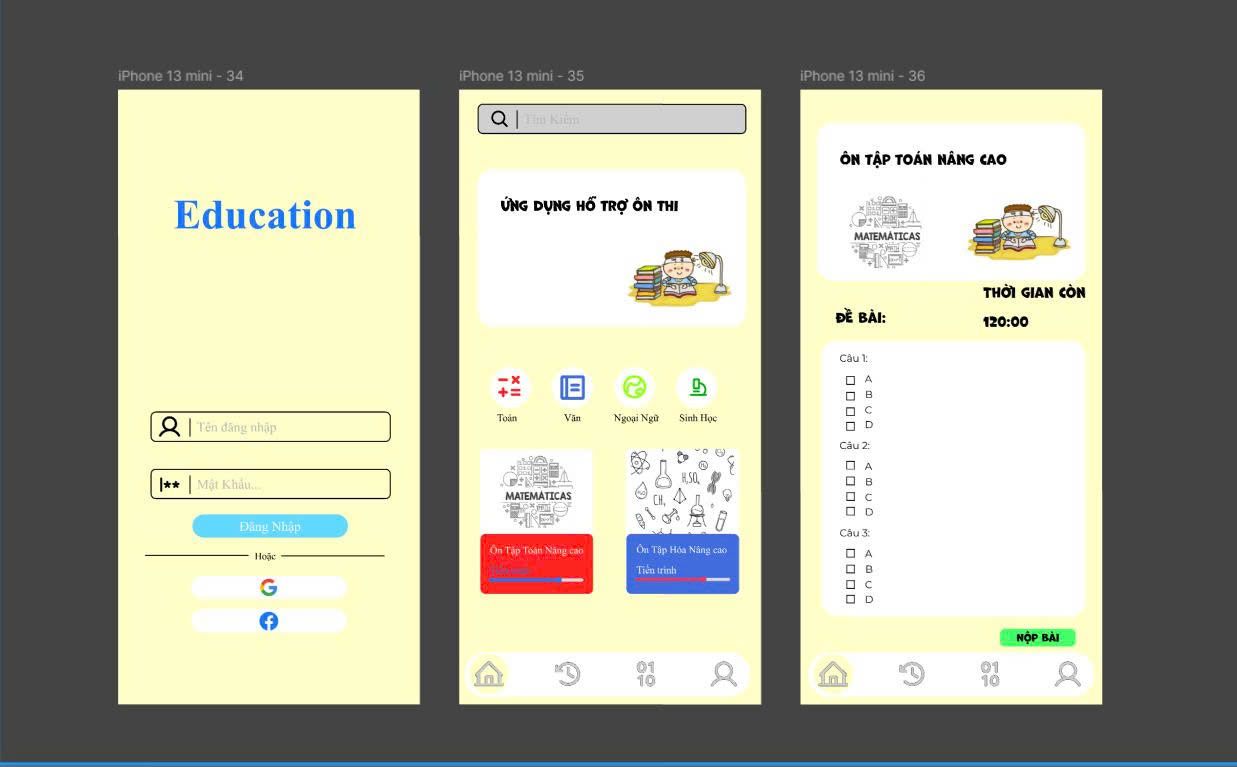This screenshot has height=767, width=1237.
Task: Select the chemistry doodle thumbnail image
Action: point(683,491)
